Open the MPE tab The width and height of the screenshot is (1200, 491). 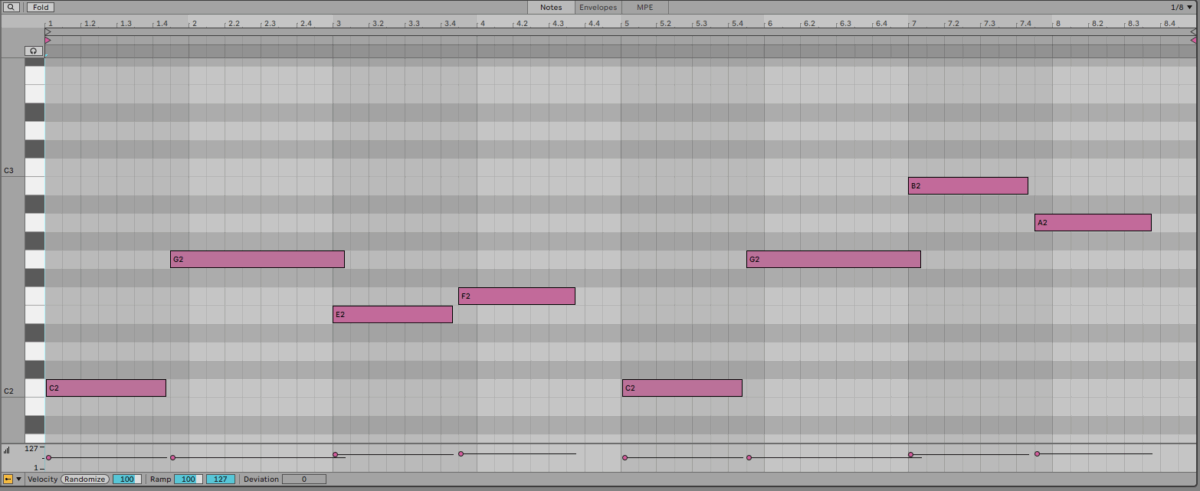(645, 6)
